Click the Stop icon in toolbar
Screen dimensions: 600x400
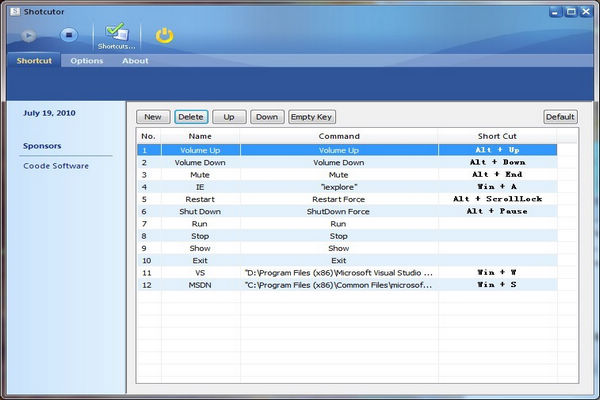click(69, 35)
